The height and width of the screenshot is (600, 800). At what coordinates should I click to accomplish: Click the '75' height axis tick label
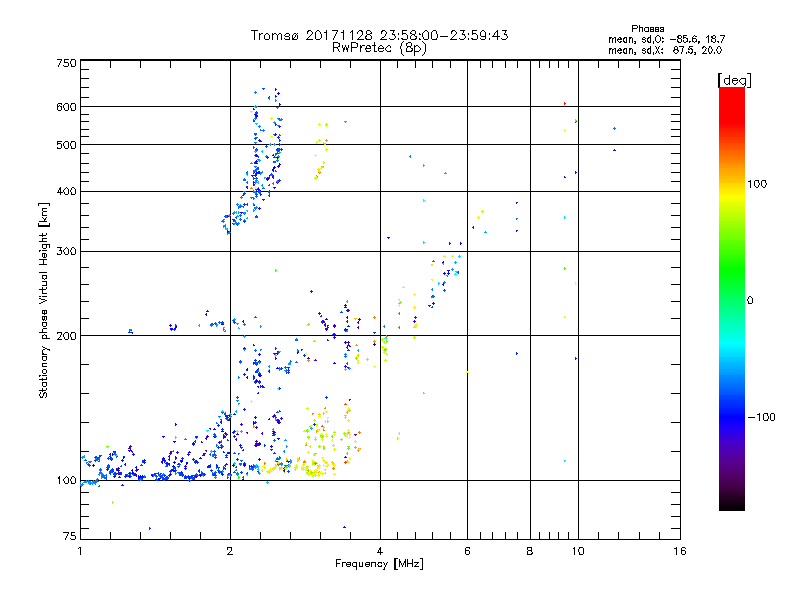[70, 536]
